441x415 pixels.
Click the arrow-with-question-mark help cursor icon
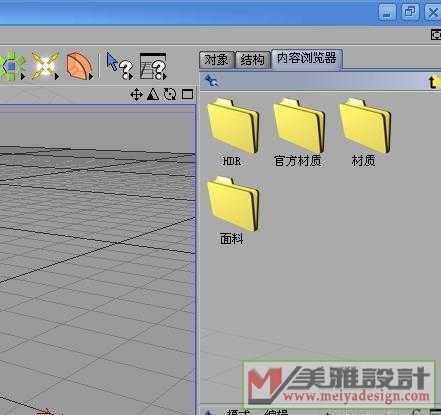pyautogui.click(x=119, y=66)
